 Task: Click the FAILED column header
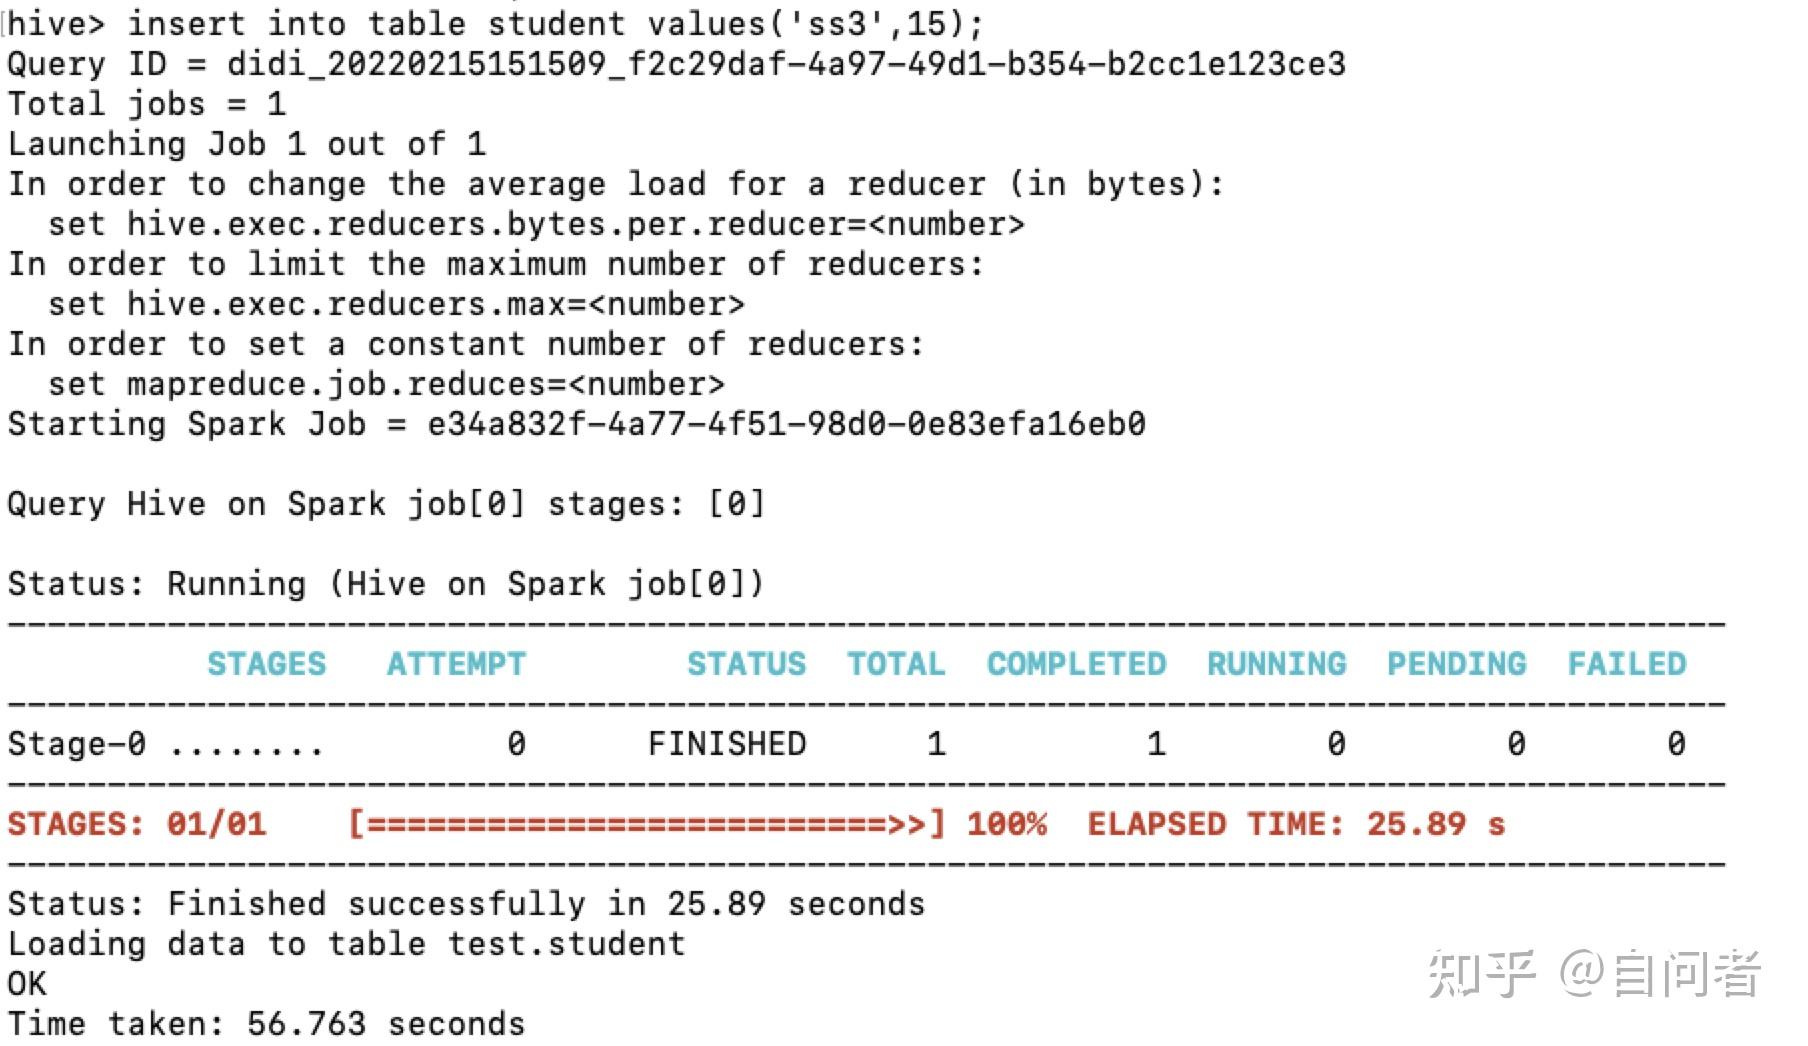point(1626,664)
